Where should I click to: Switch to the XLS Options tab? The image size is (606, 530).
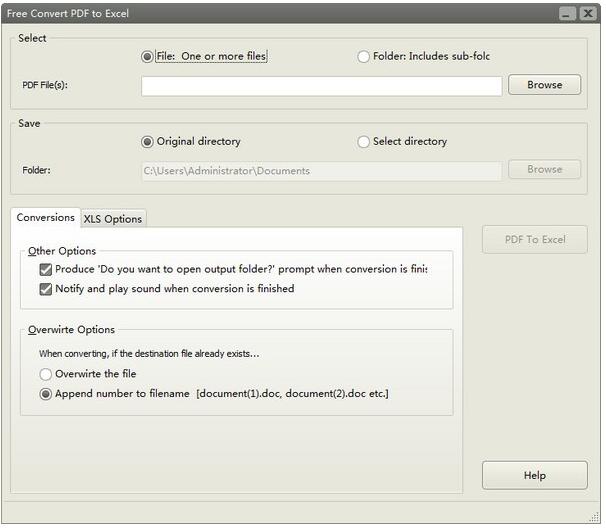[x=113, y=219]
